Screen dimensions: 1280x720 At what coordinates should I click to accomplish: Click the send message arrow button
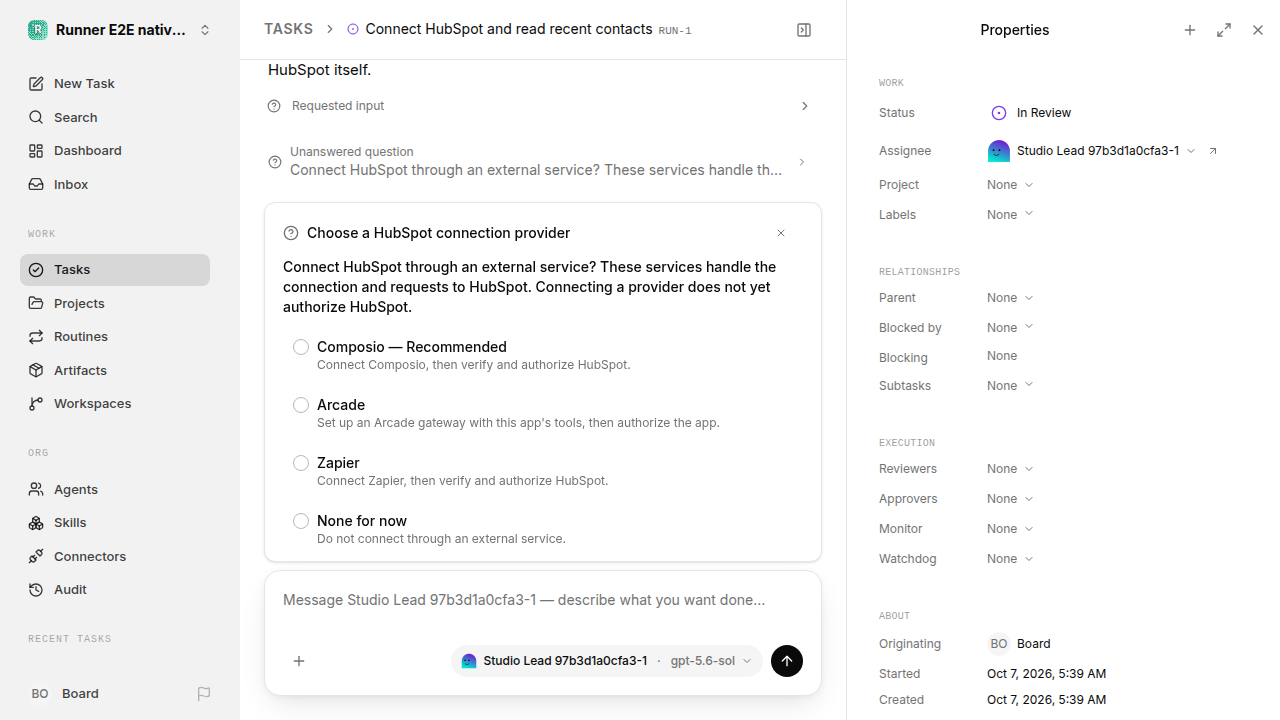pos(787,661)
